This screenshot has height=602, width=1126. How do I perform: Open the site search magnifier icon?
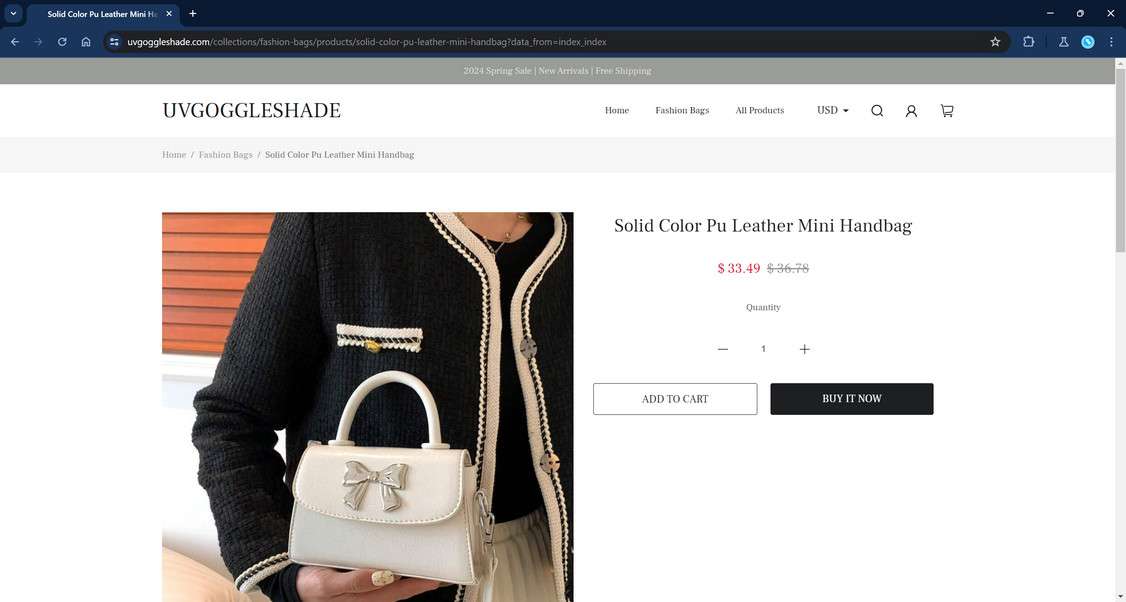877,111
